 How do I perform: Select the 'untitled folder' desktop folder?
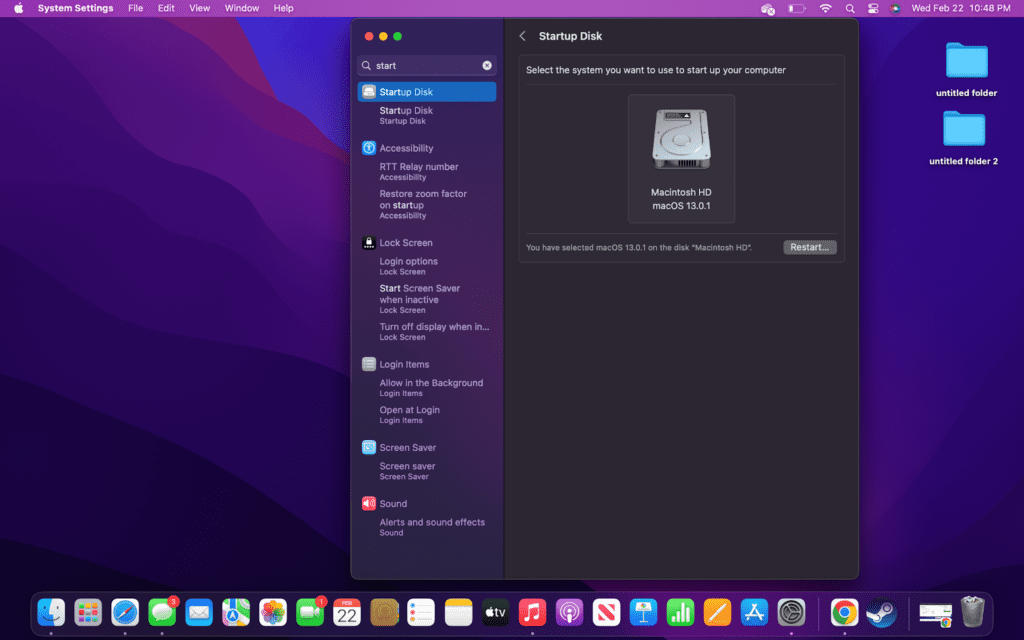[967, 70]
